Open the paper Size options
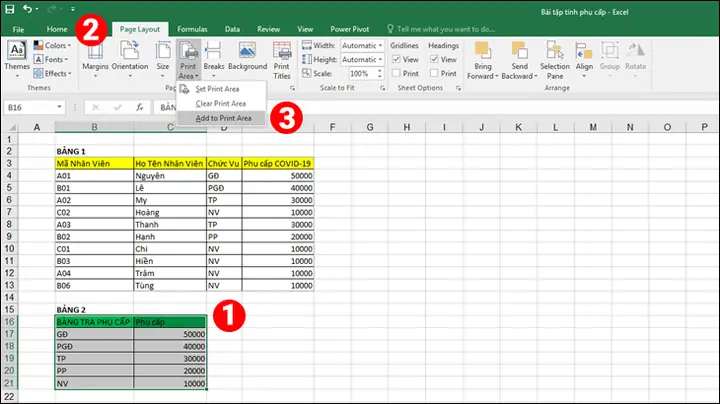This screenshot has width=720, height=404. click(163, 59)
